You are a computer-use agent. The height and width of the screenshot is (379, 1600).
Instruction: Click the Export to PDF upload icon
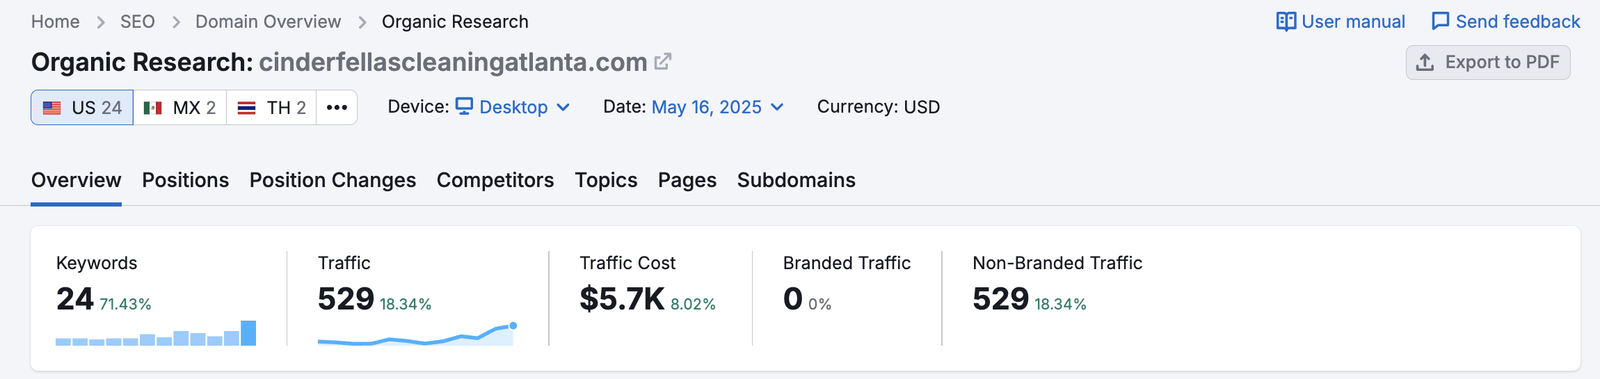coord(1425,62)
